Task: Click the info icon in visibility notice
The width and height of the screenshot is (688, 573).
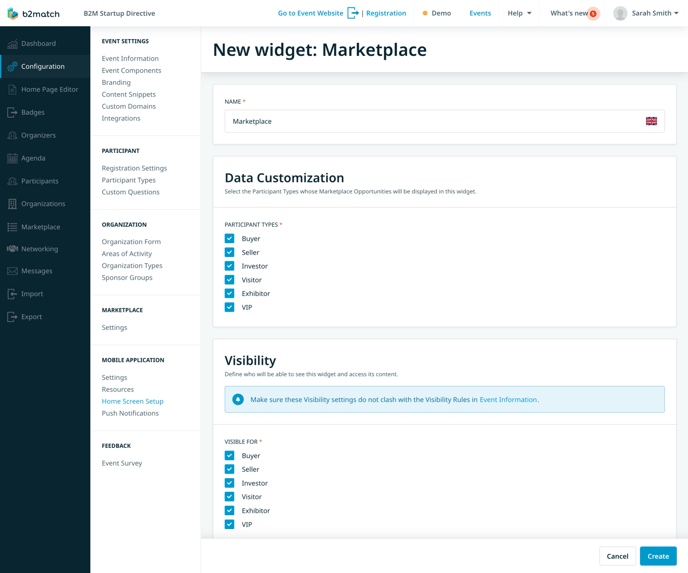Action: pos(238,399)
